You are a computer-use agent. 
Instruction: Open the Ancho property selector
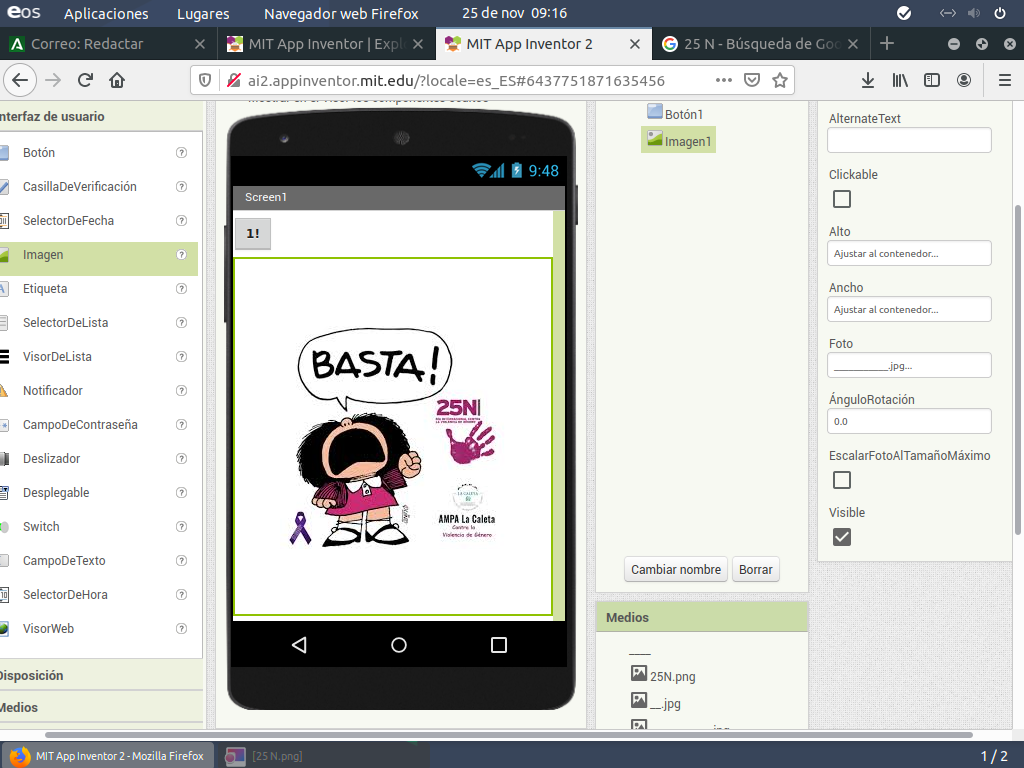coord(909,310)
